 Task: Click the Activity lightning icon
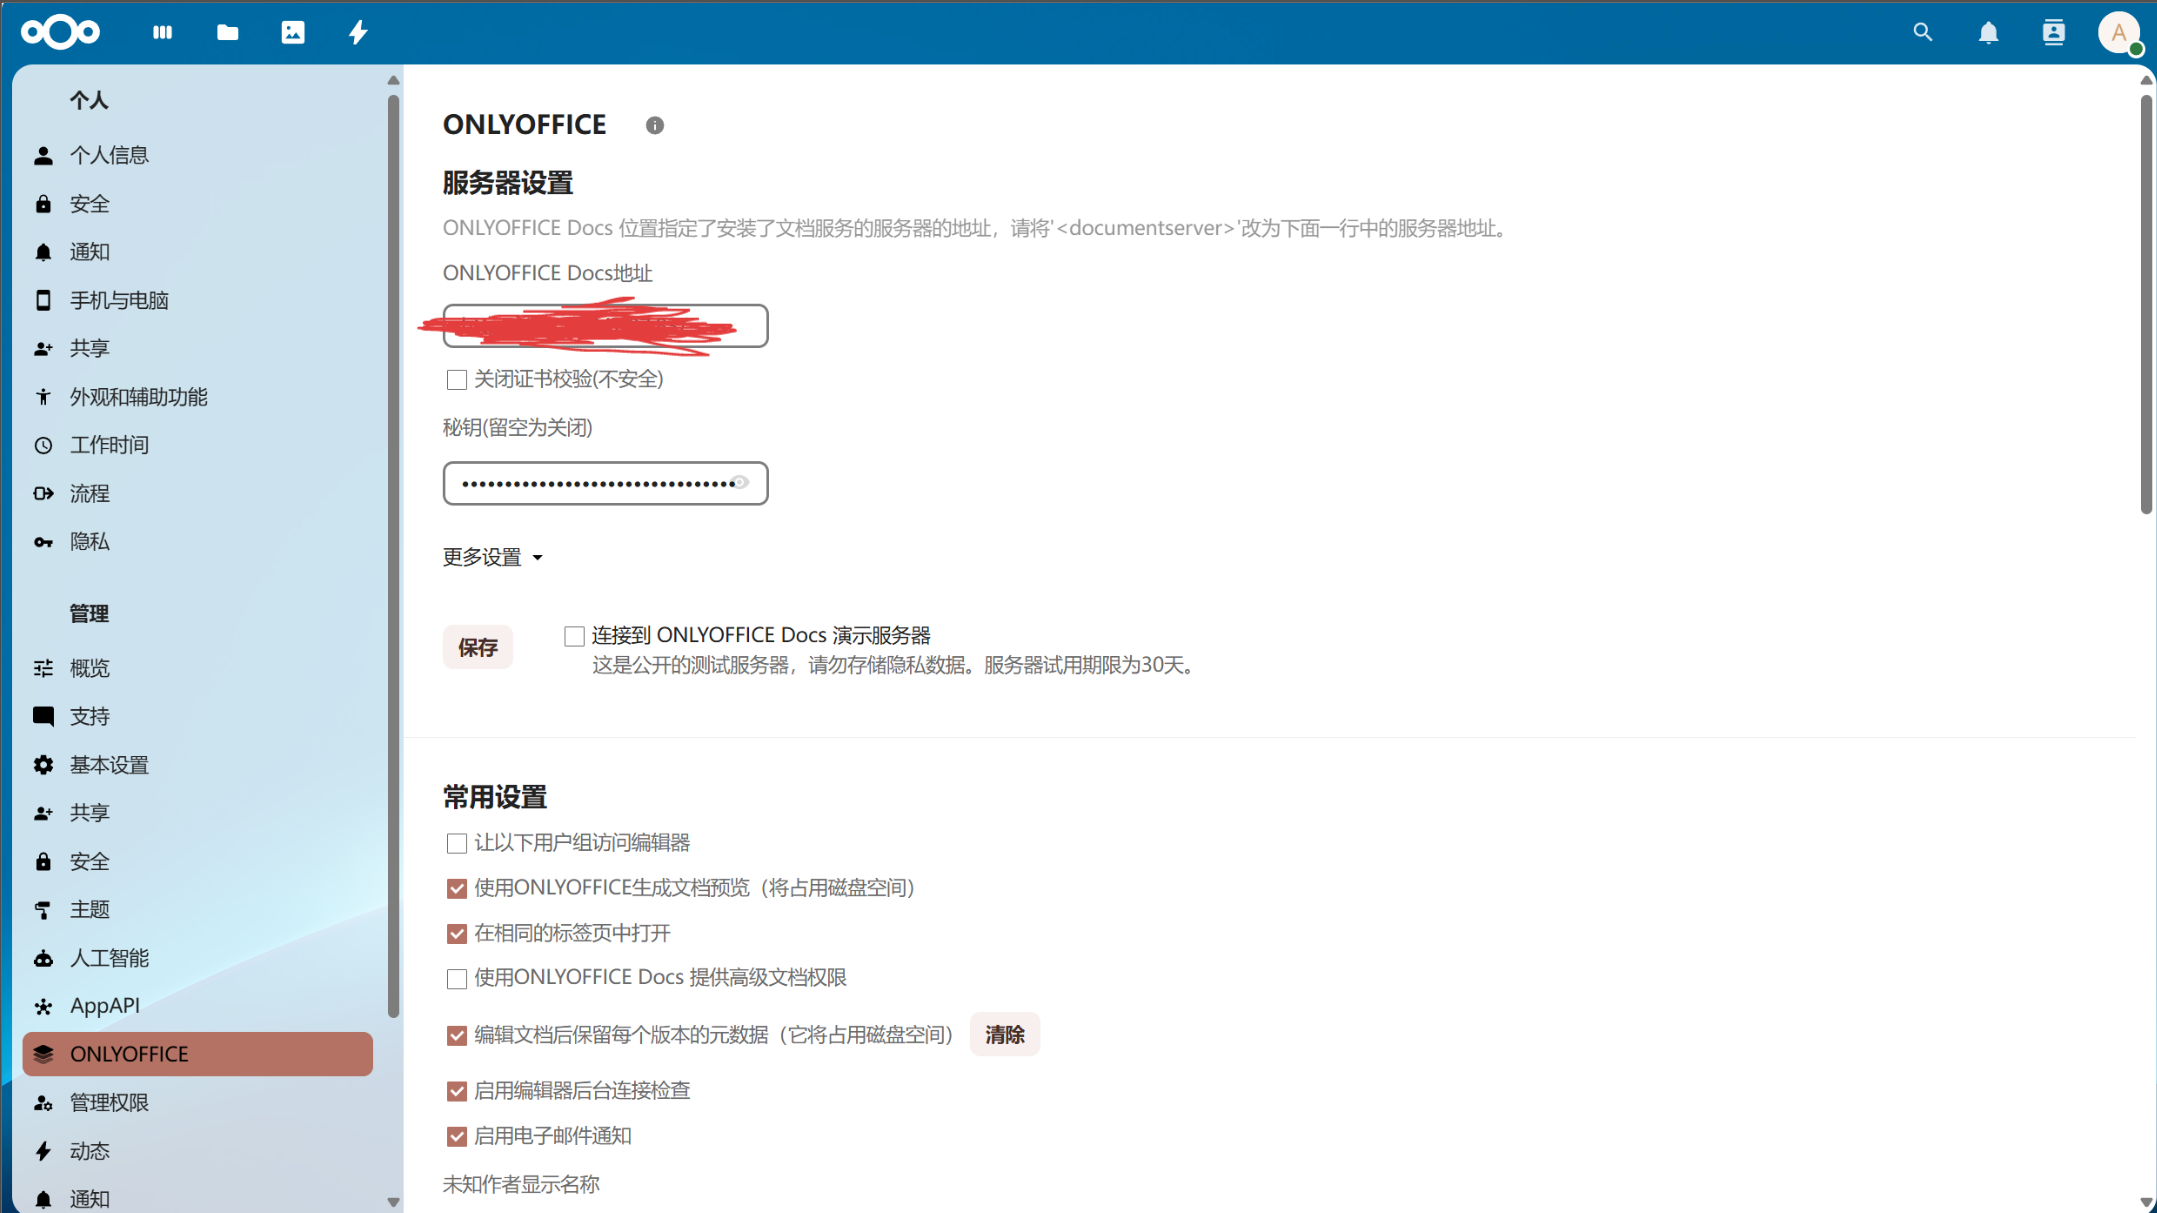click(357, 32)
